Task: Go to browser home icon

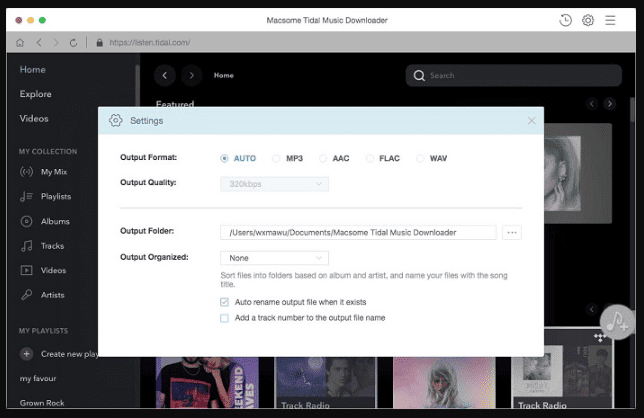Action: pos(20,42)
